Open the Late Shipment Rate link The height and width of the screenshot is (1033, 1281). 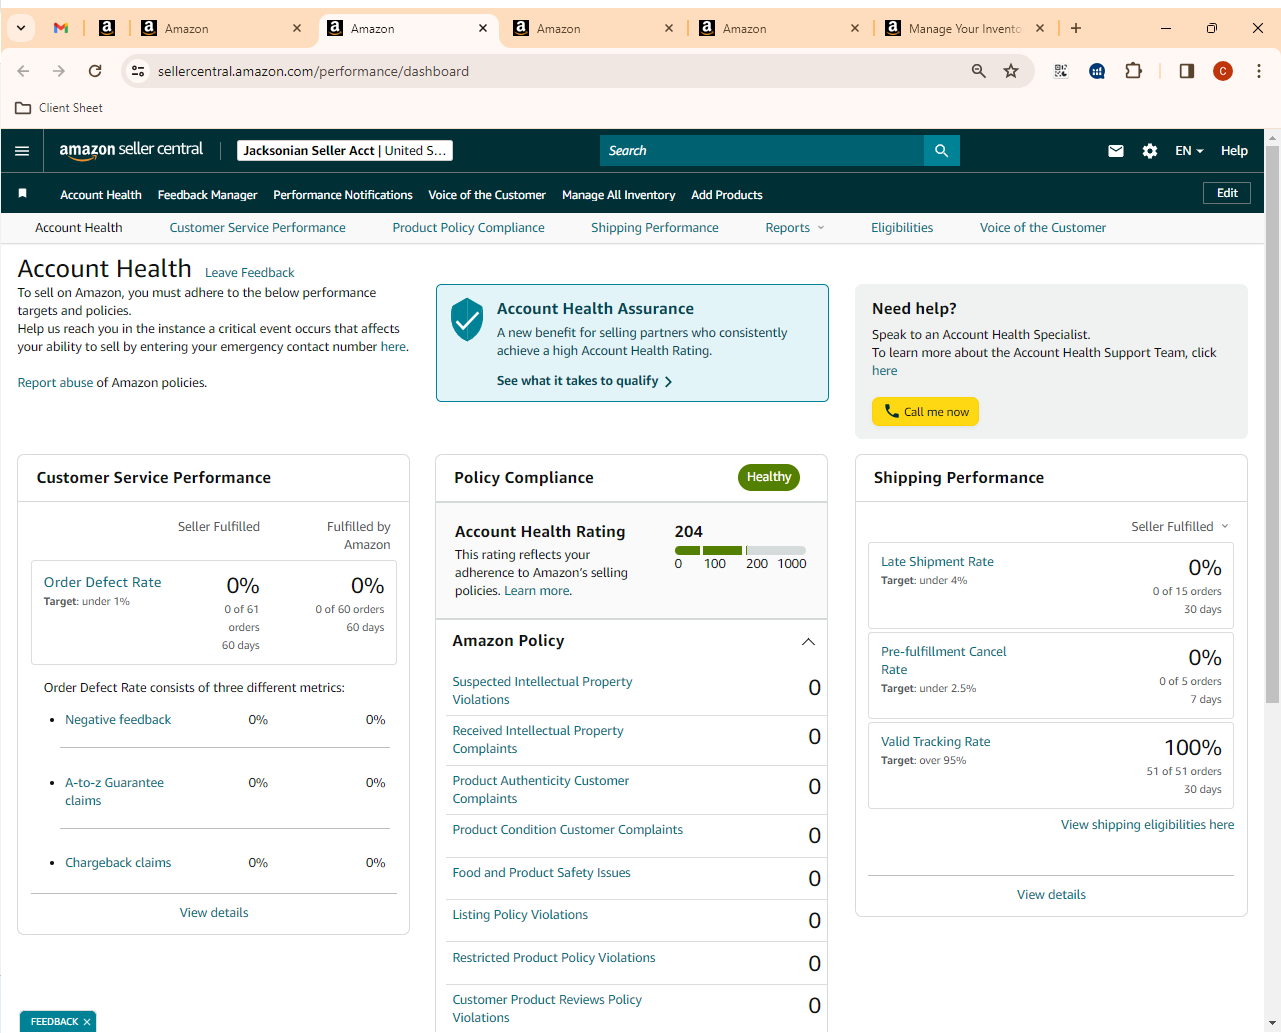[937, 562]
